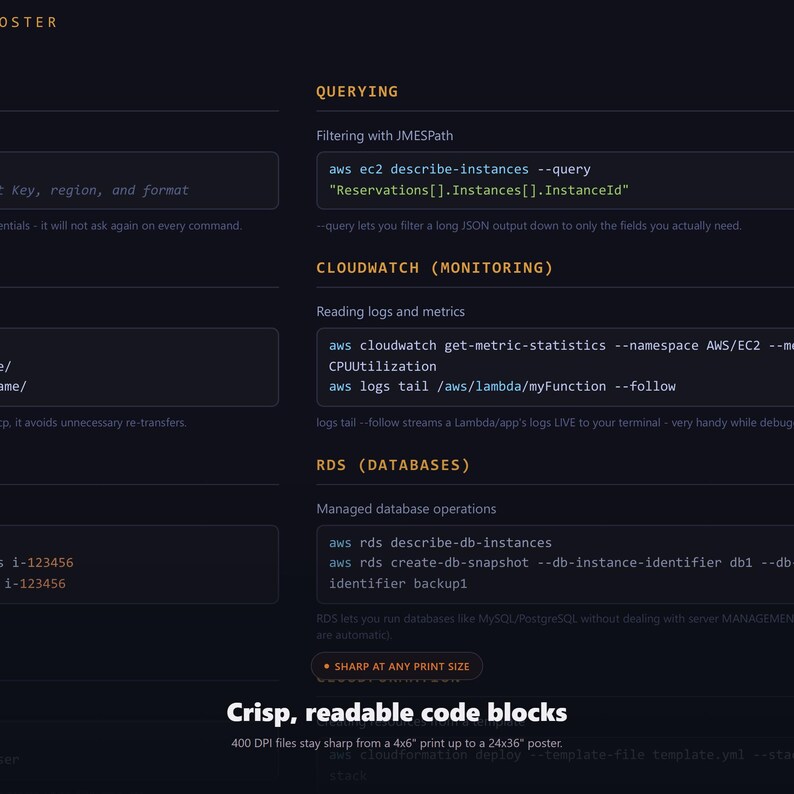This screenshot has width=794, height=794.
Task: Click the 'it avoids unnecessary re-transfers' note
Action: (93, 423)
